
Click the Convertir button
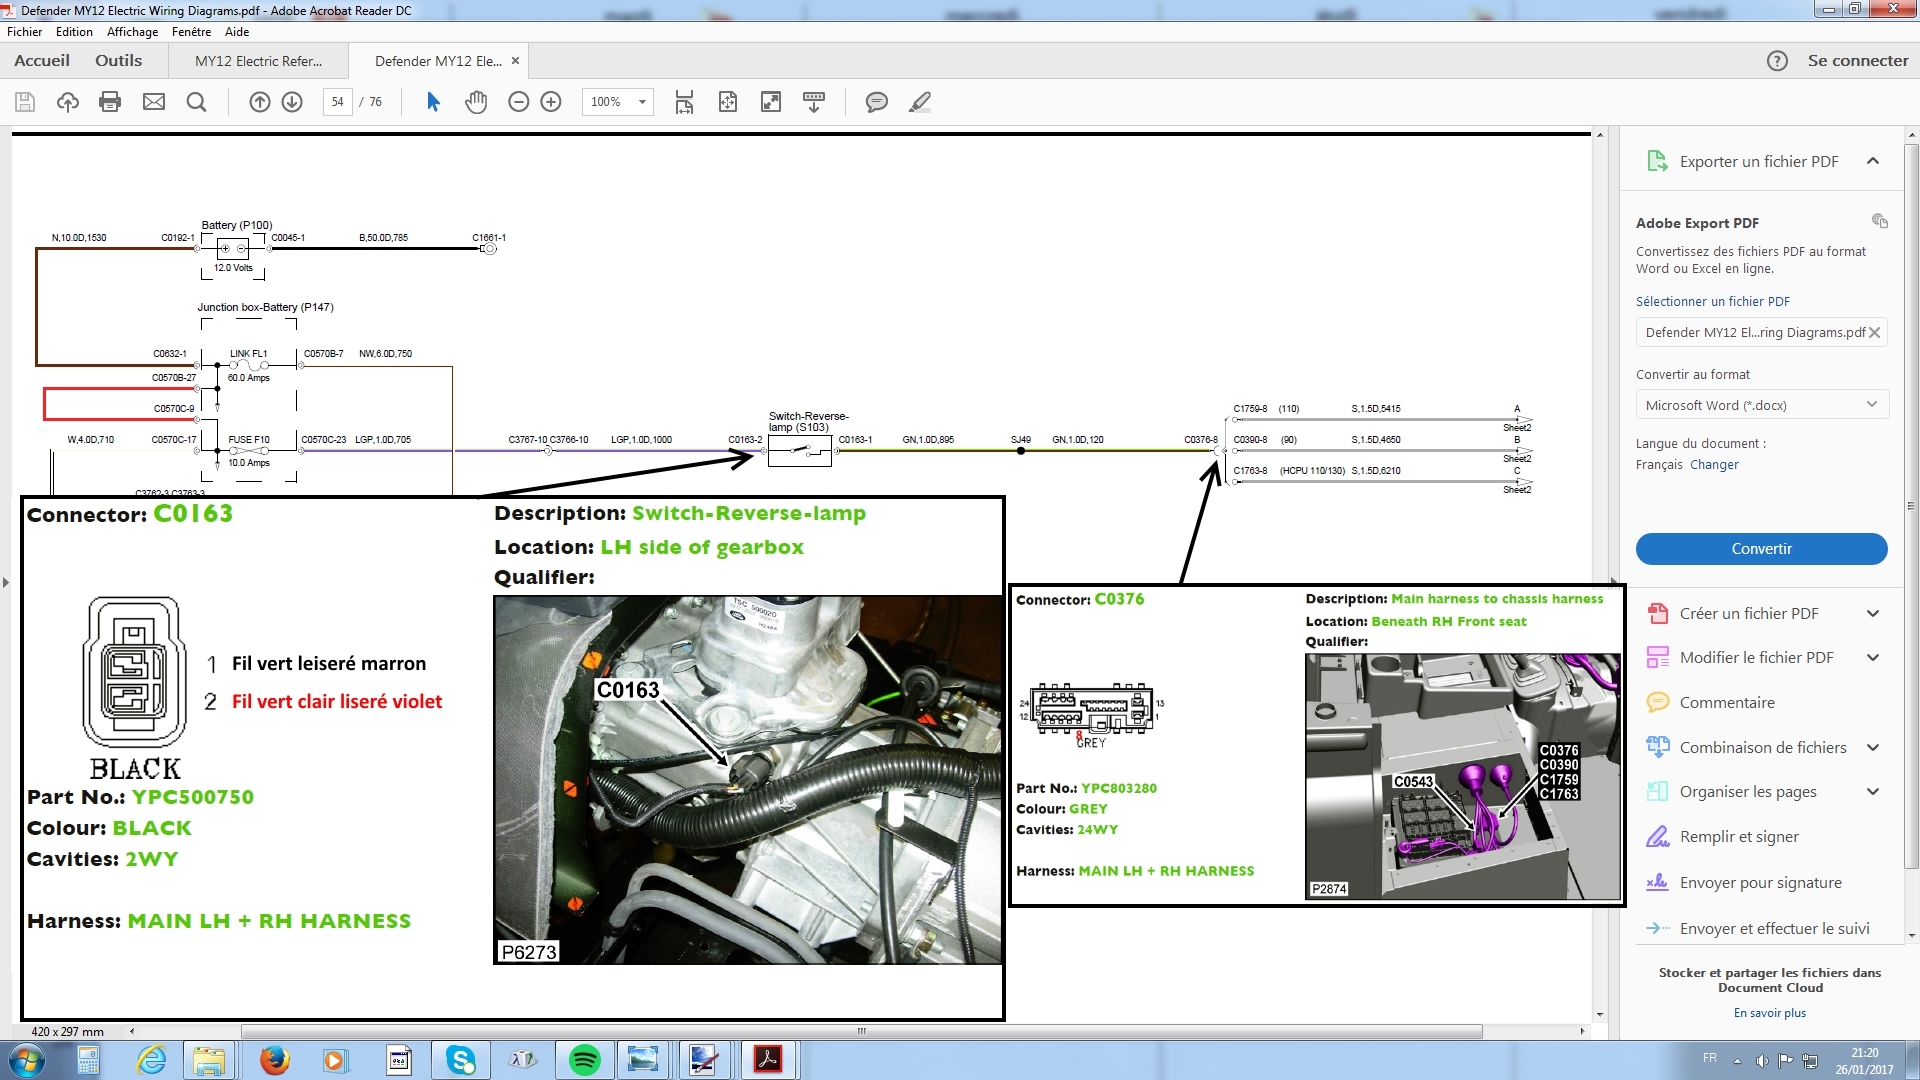[x=1761, y=549]
